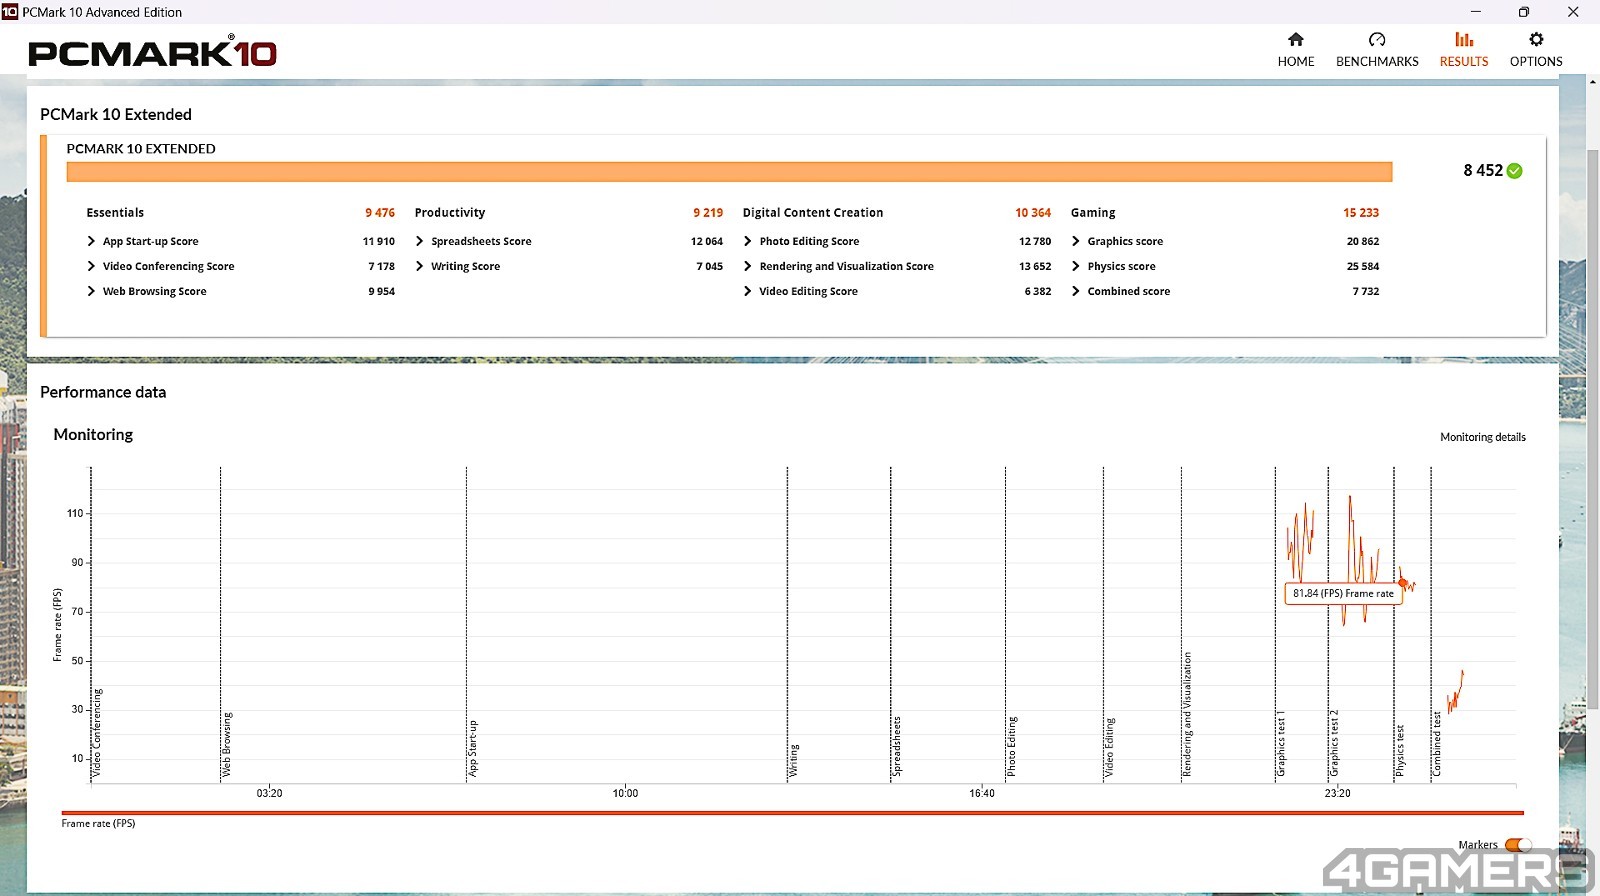Click the App Start-up timeline marker

(473, 748)
